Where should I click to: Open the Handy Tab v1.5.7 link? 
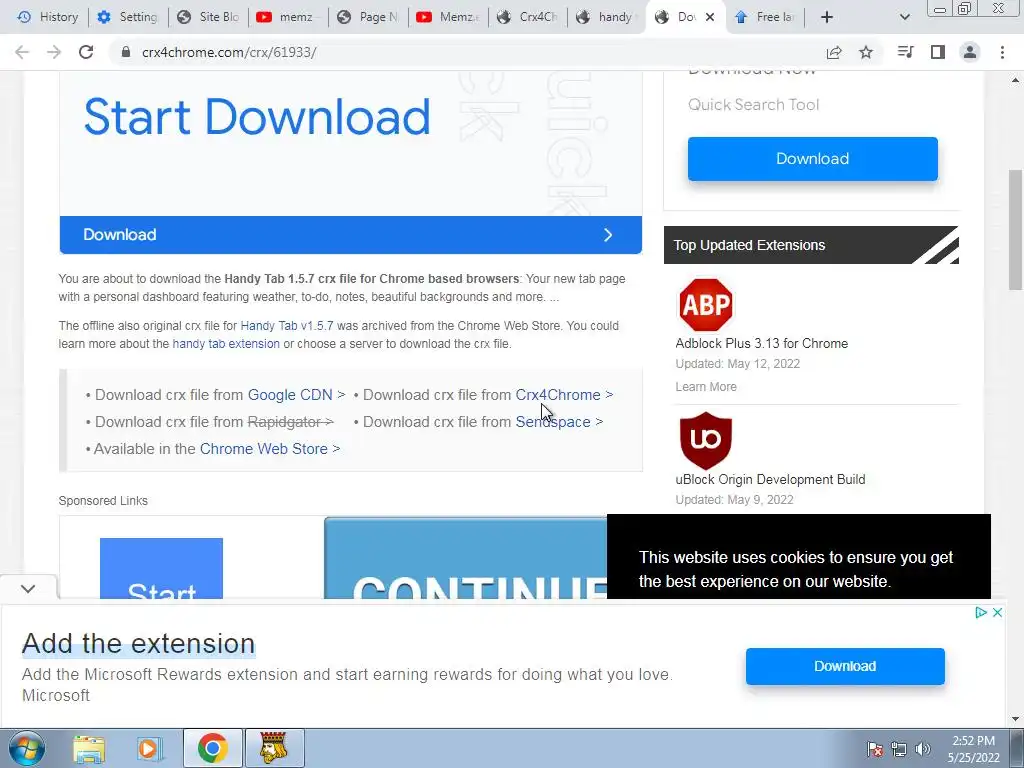(x=287, y=325)
